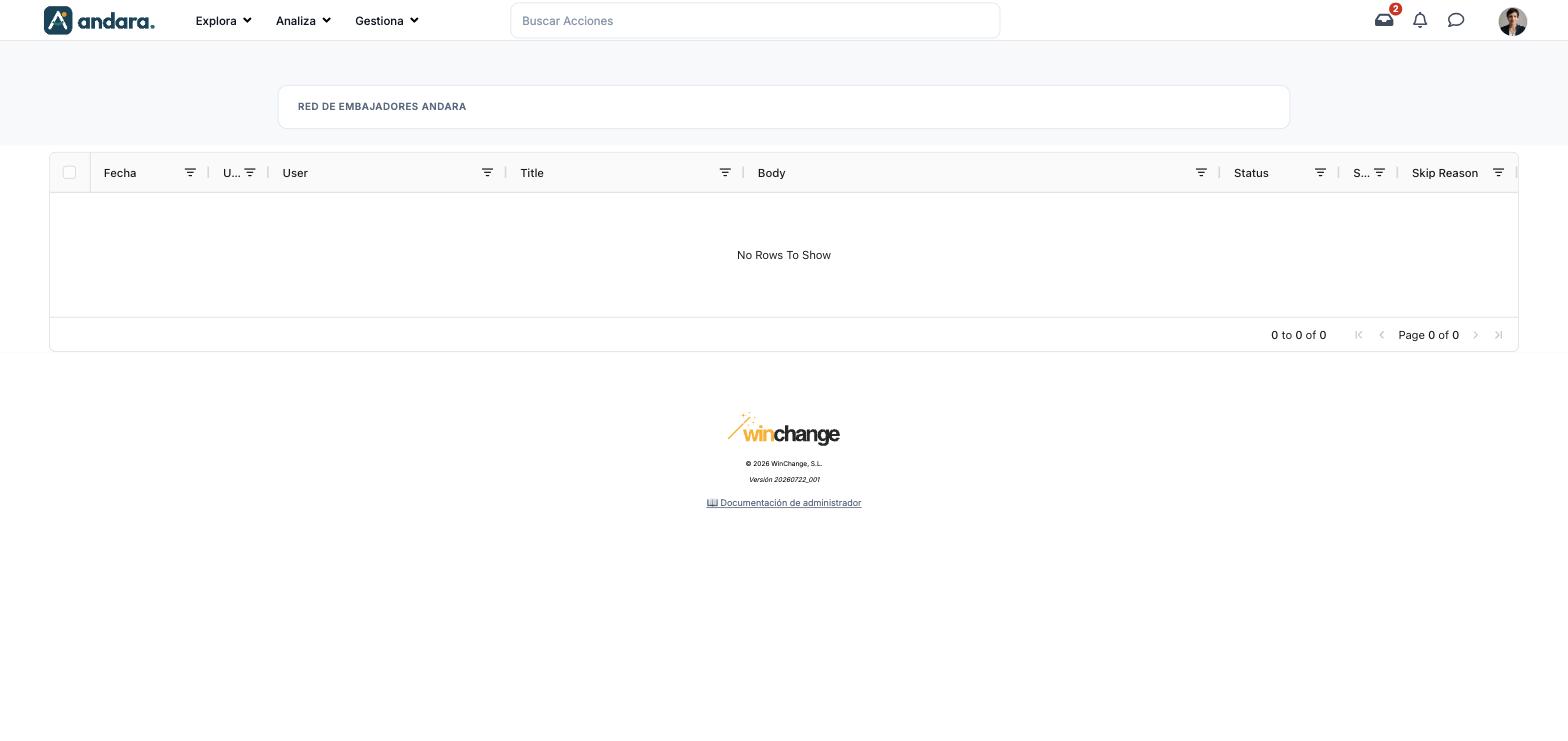This screenshot has width=1568, height=741.
Task: Open the Skip Reason column filter menu
Action: 1498,173
